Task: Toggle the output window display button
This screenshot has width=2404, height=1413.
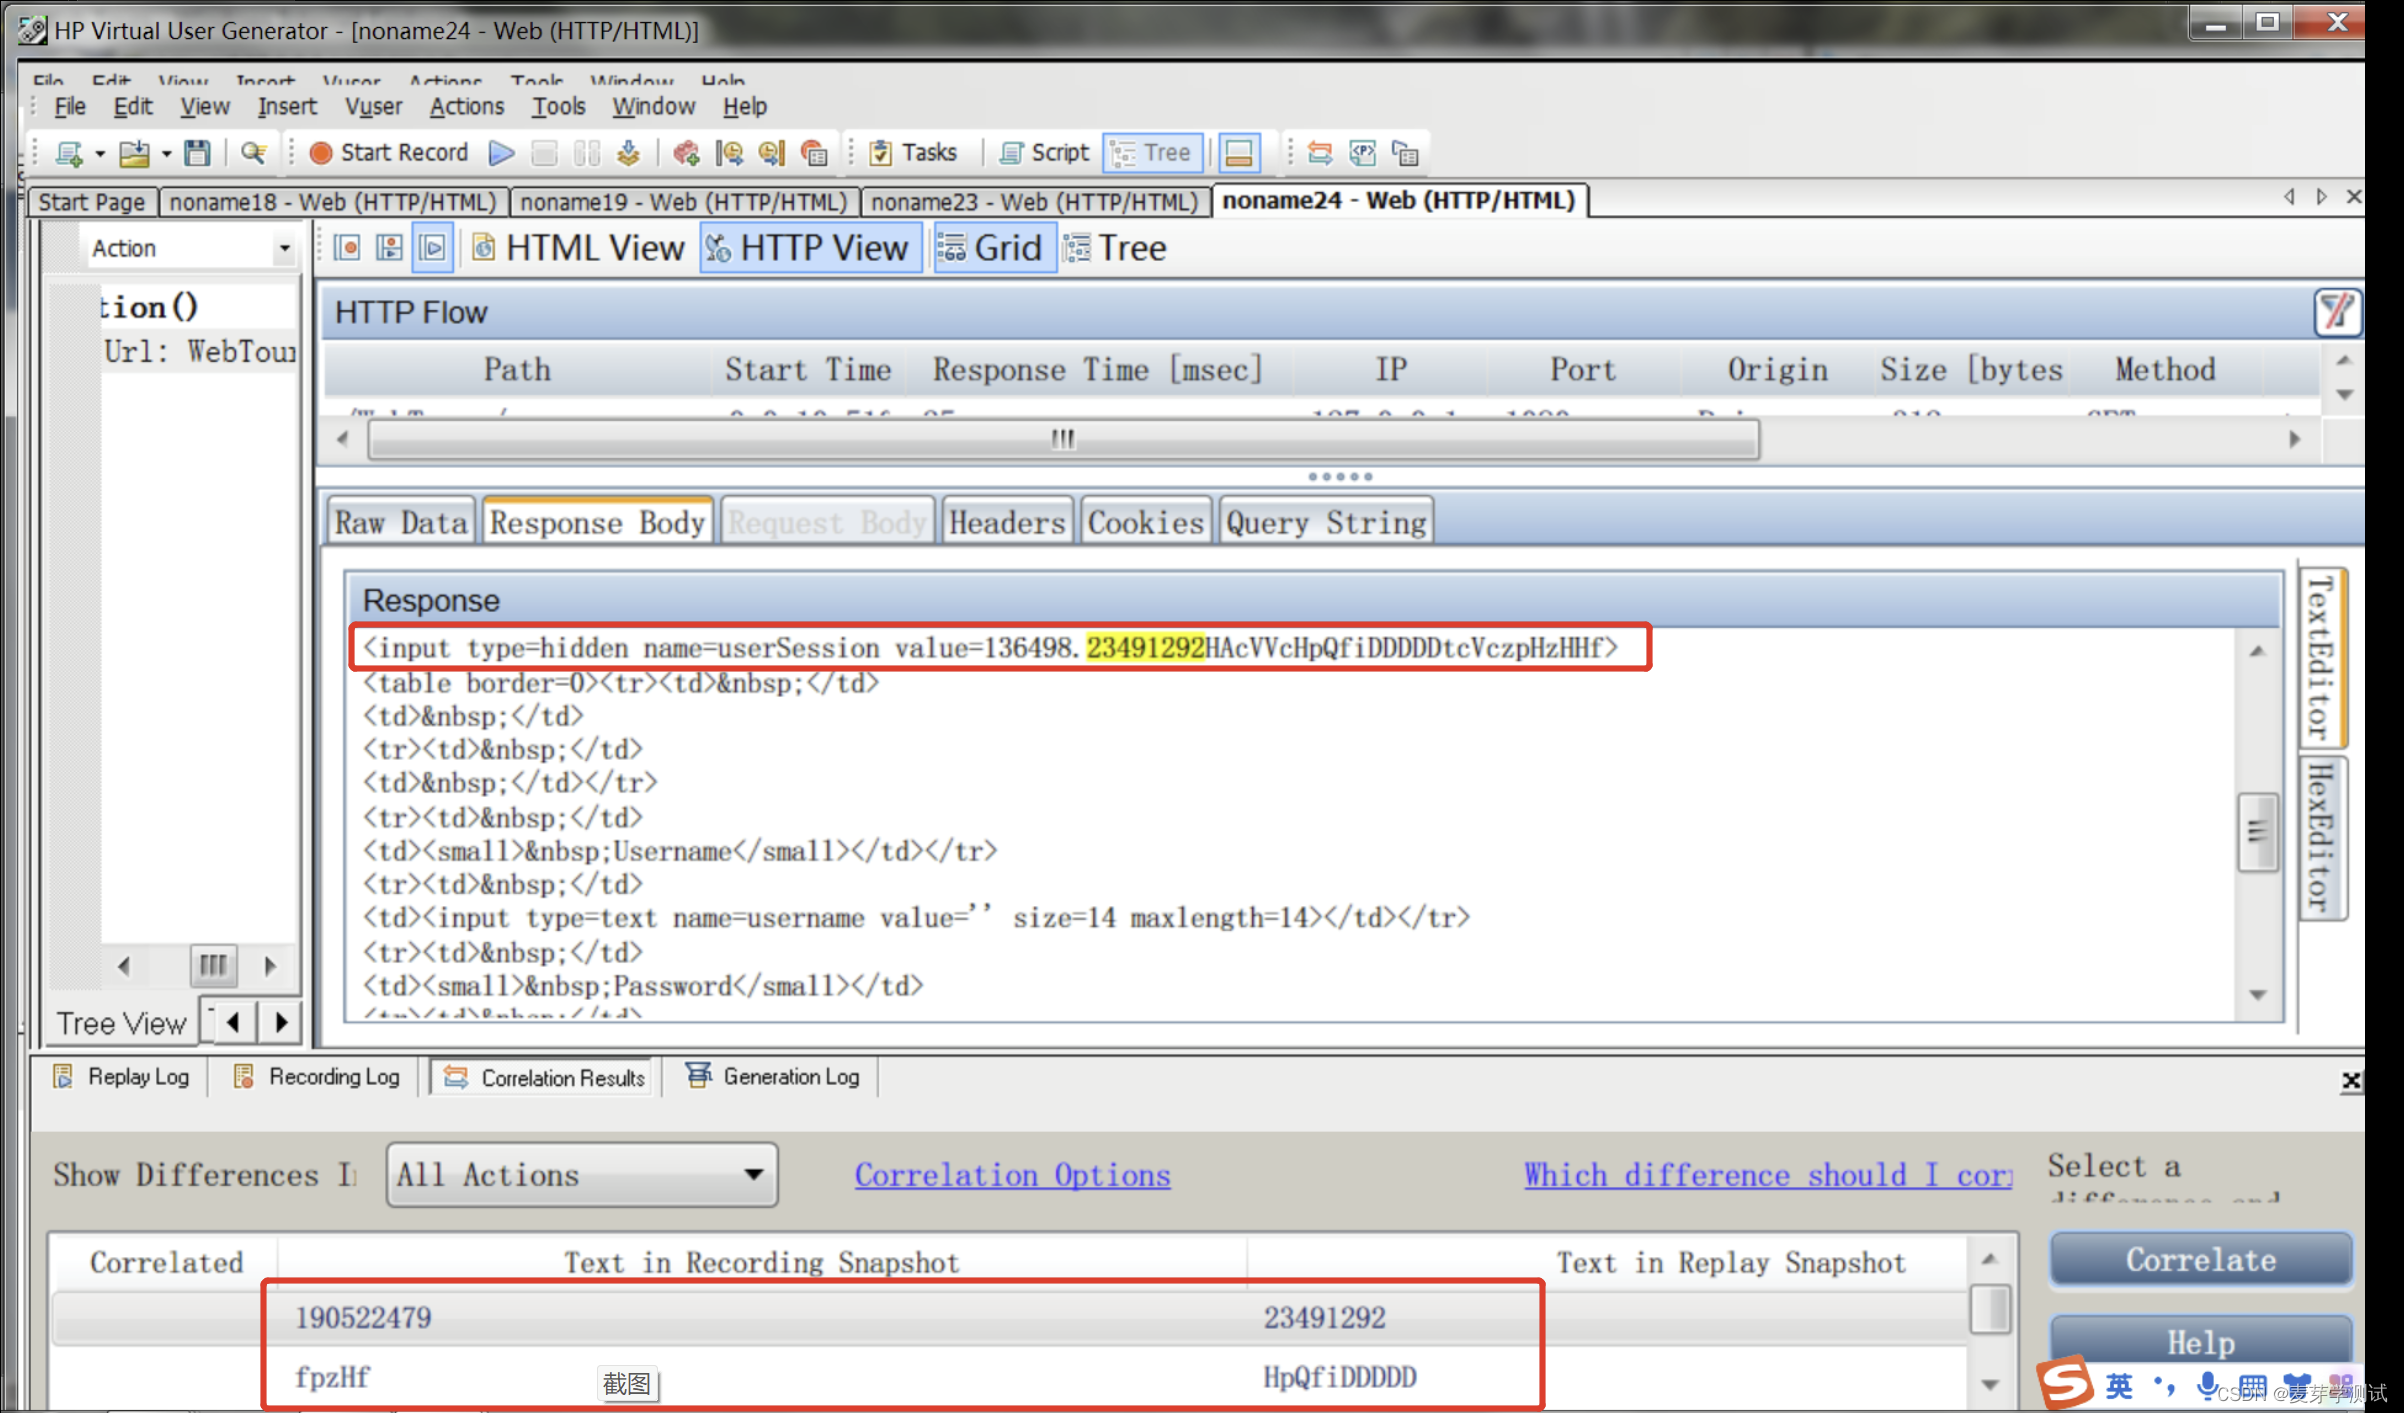Action: 1238,152
